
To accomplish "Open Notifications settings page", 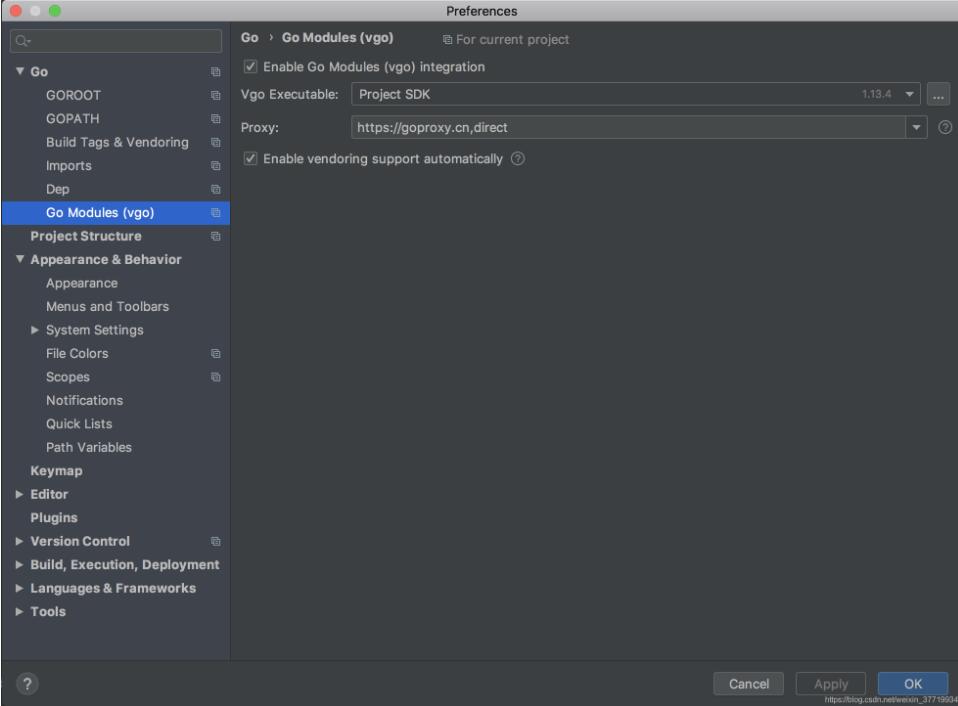I will pos(84,401).
